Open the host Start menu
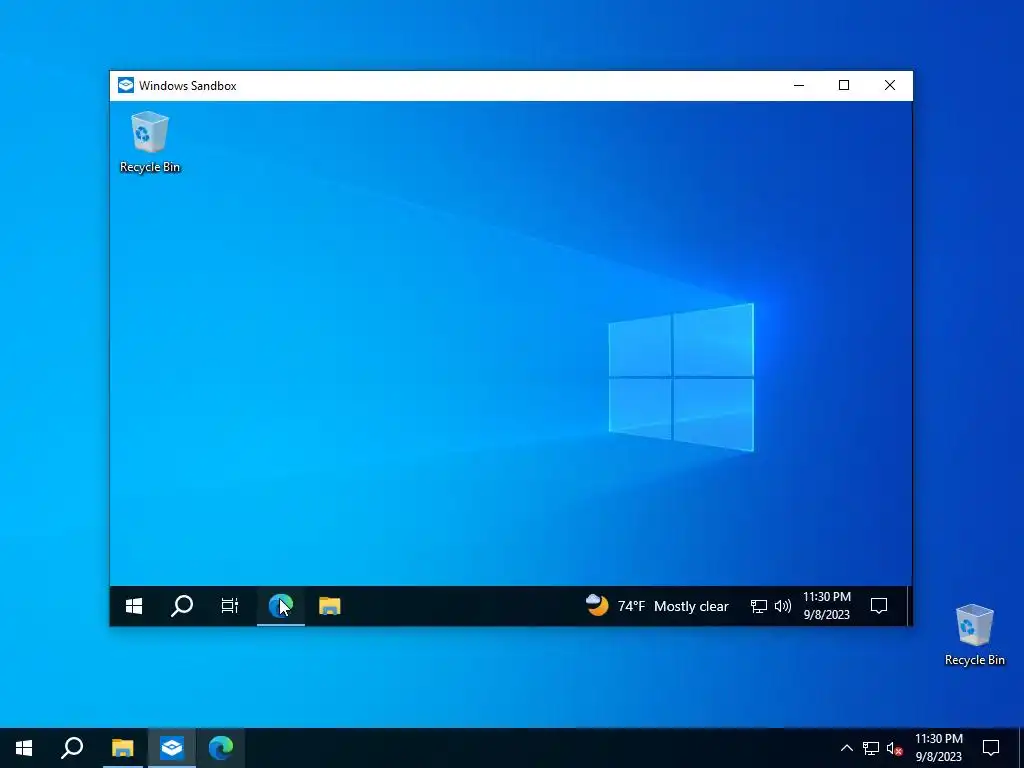This screenshot has height=768, width=1024. (24, 748)
